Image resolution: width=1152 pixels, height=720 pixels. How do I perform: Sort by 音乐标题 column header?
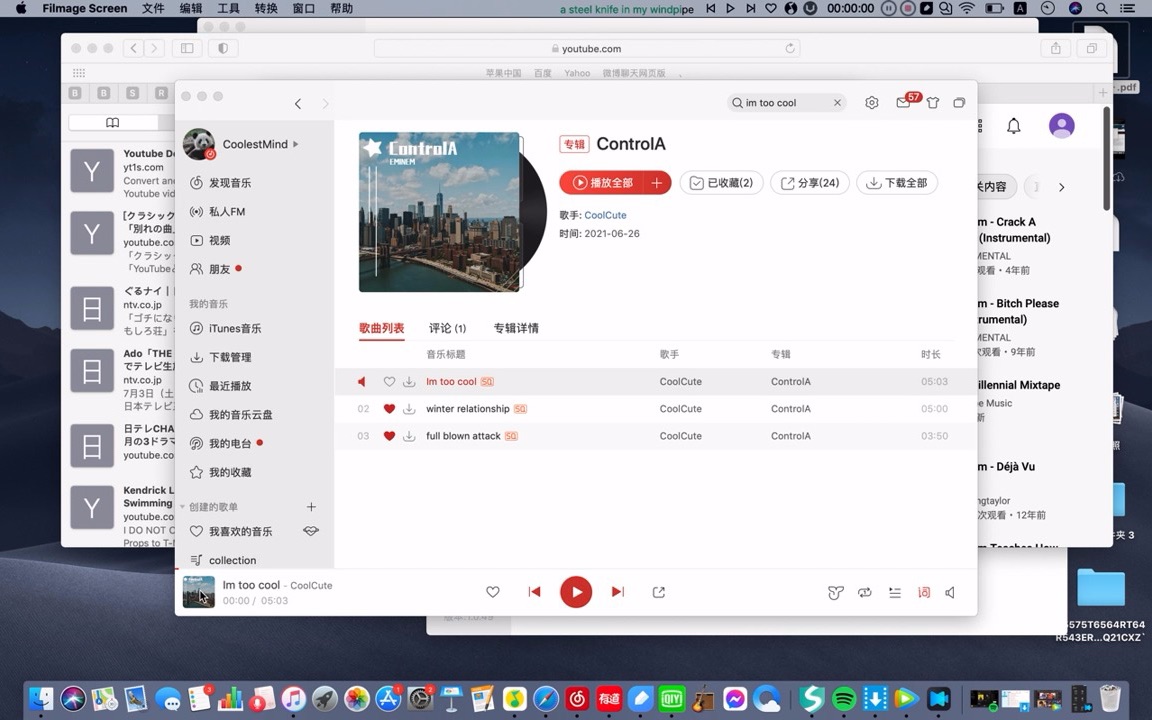(446, 354)
